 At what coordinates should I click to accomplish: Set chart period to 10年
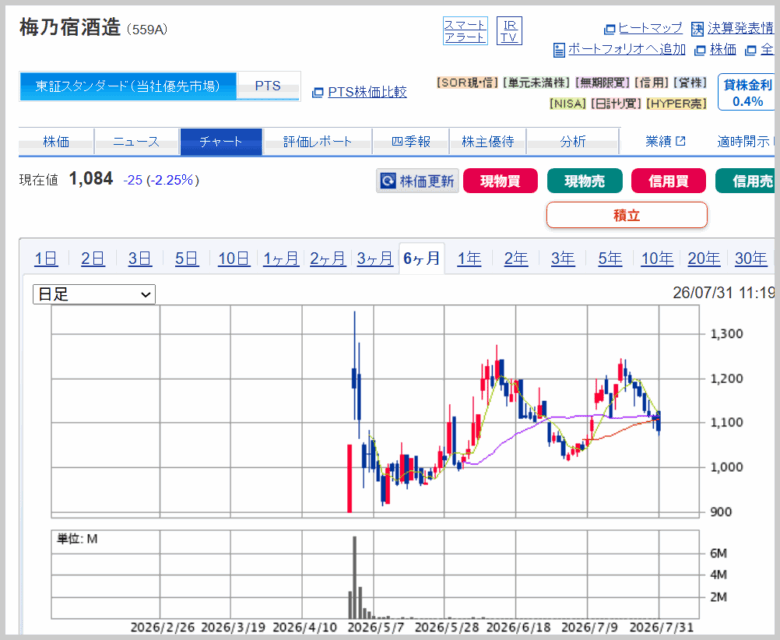point(657,259)
